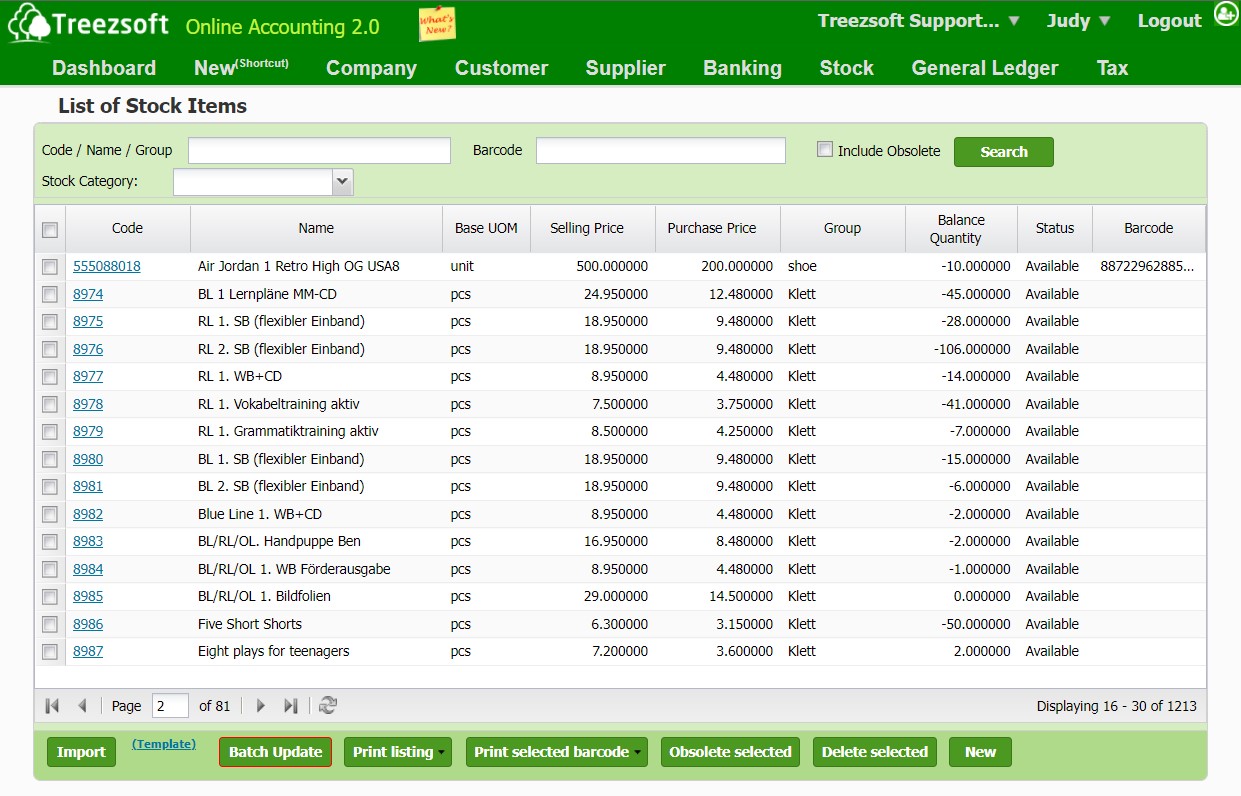Tick the select-all checkbox in the header
Screen dimensions: 1241x796
coord(50,230)
